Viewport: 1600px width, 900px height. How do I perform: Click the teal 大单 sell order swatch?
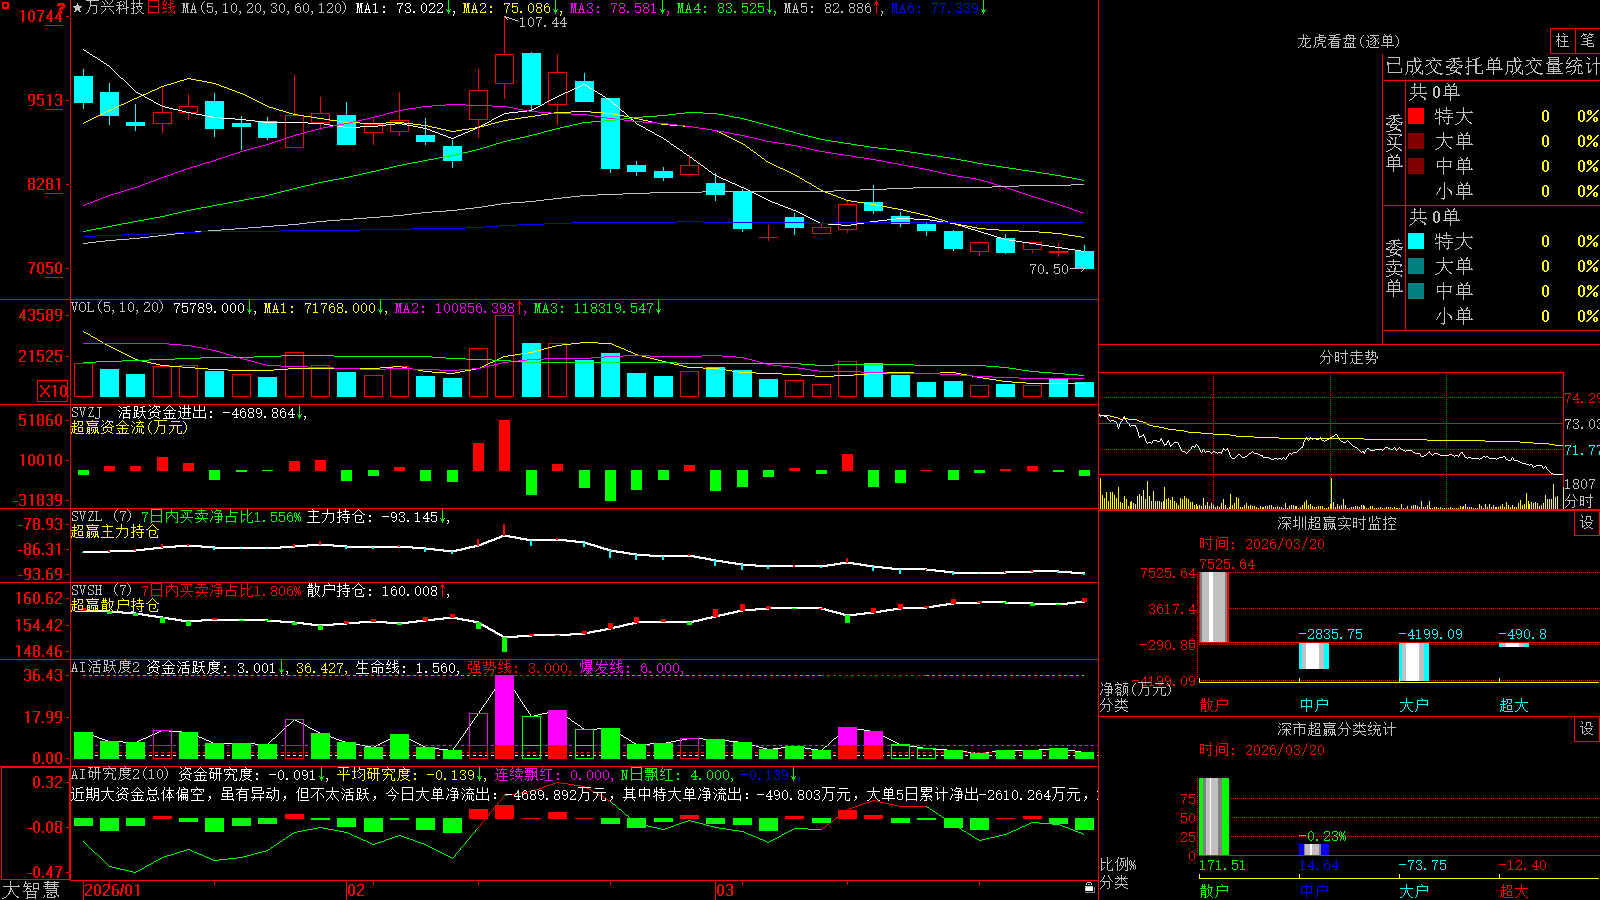point(1416,266)
